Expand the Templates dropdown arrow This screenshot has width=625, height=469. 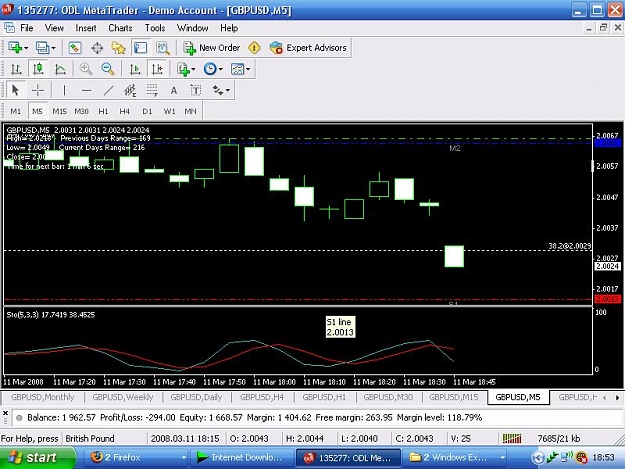click(x=248, y=69)
